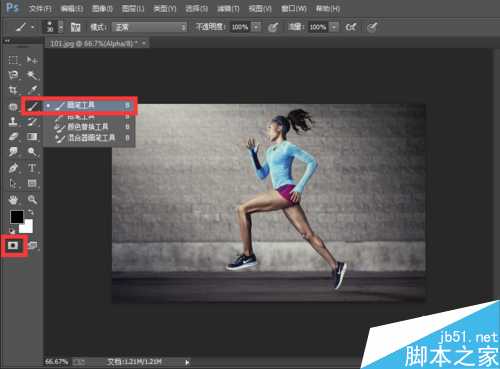This screenshot has width=500, height=369.
Task: Select the Eyedropper tool
Action: (32, 90)
